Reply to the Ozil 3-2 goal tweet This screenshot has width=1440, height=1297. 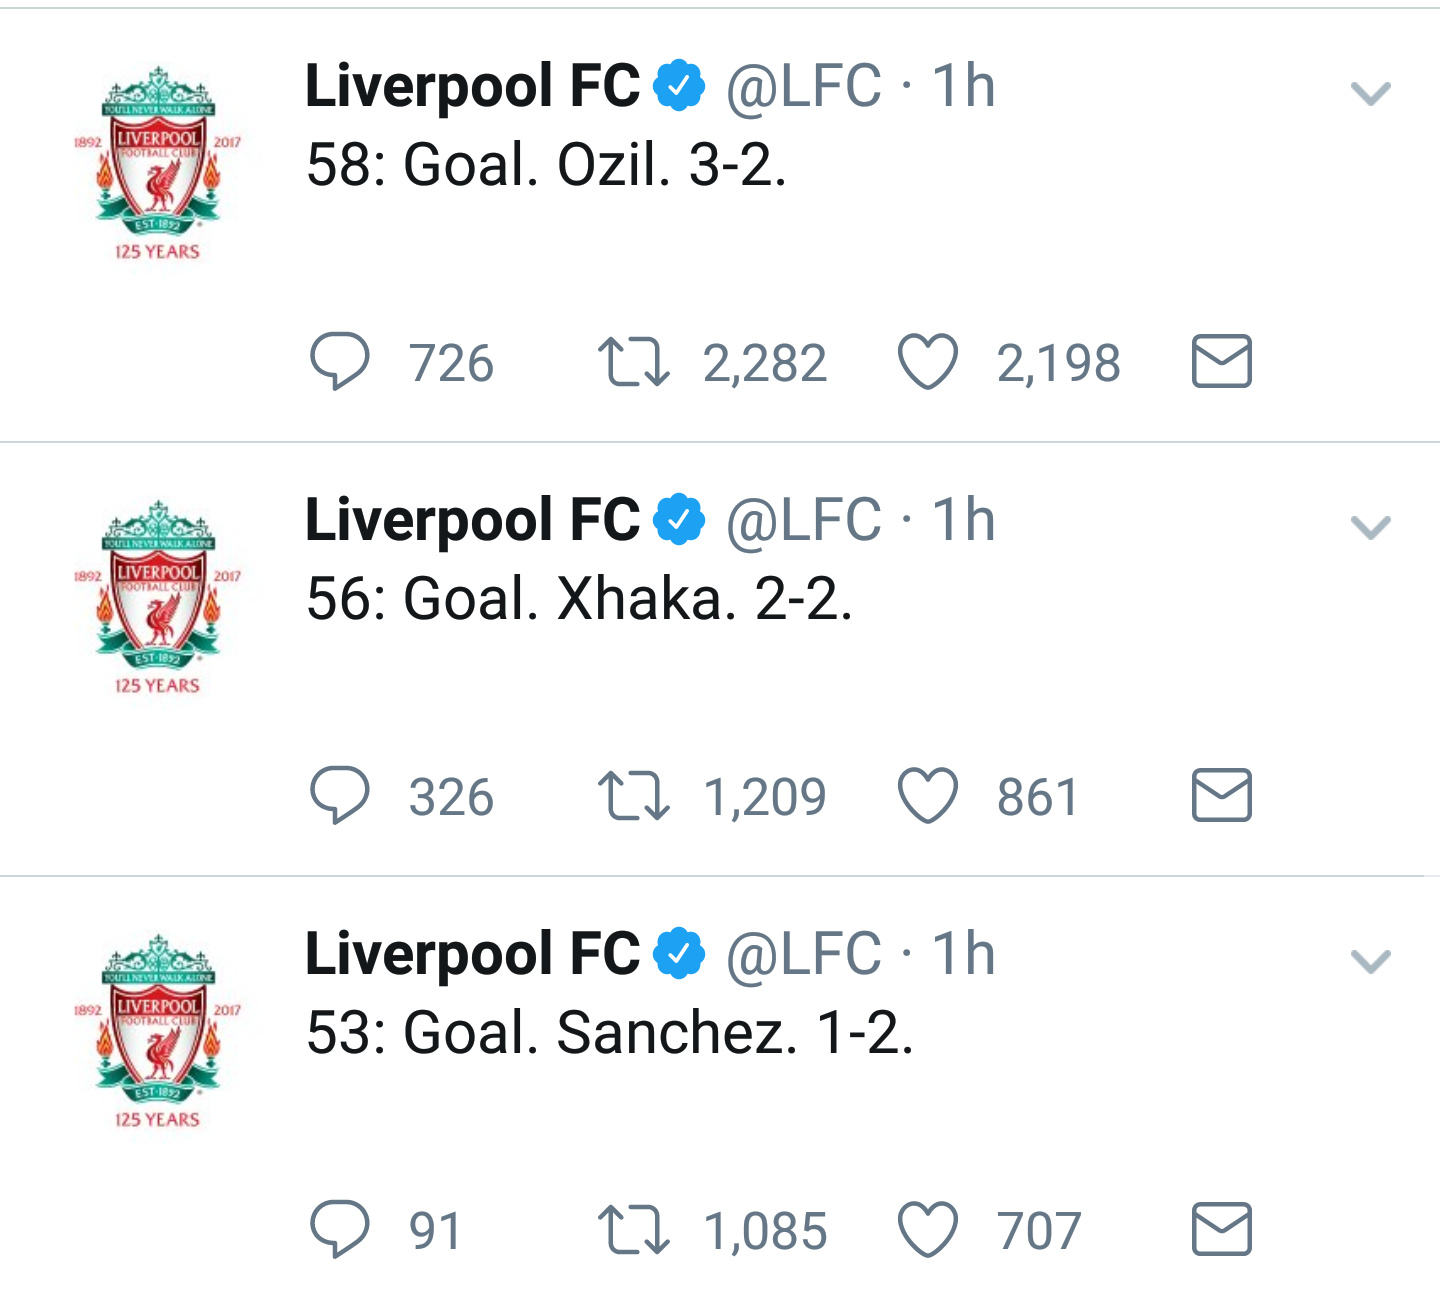click(x=340, y=361)
